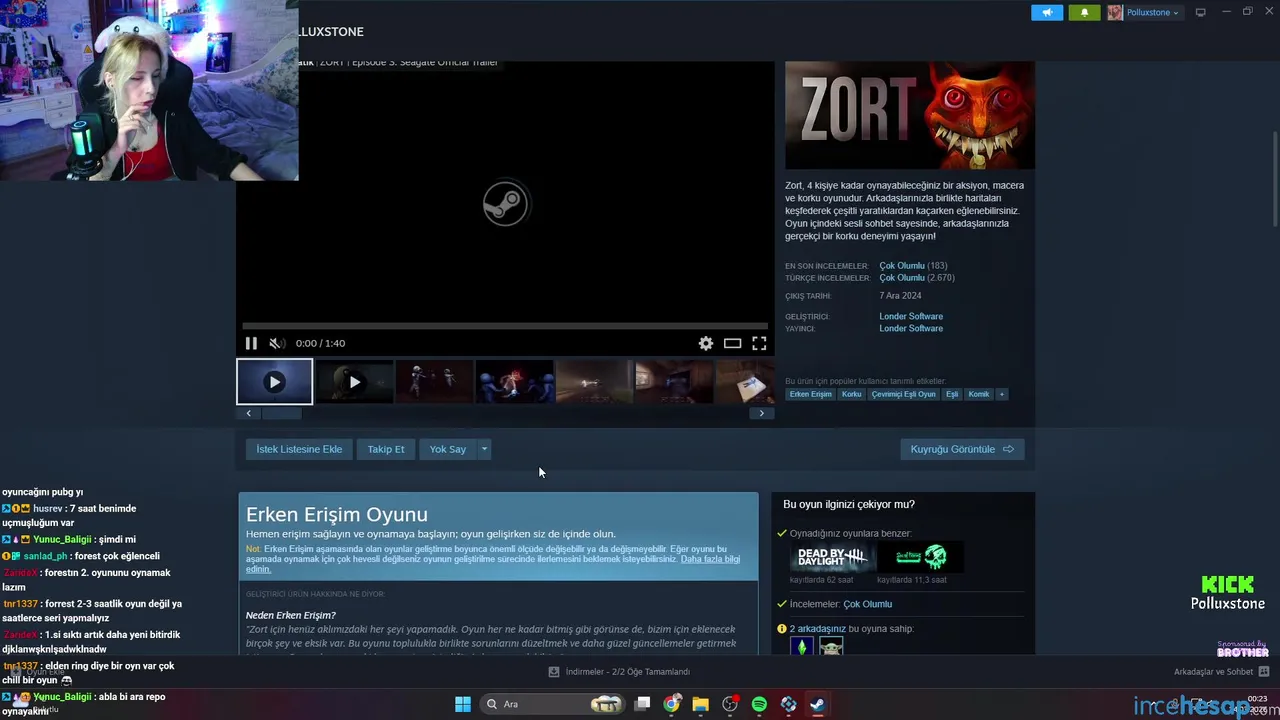Select the first trailer thumbnail
Screen dimensions: 1280x720
(274, 382)
